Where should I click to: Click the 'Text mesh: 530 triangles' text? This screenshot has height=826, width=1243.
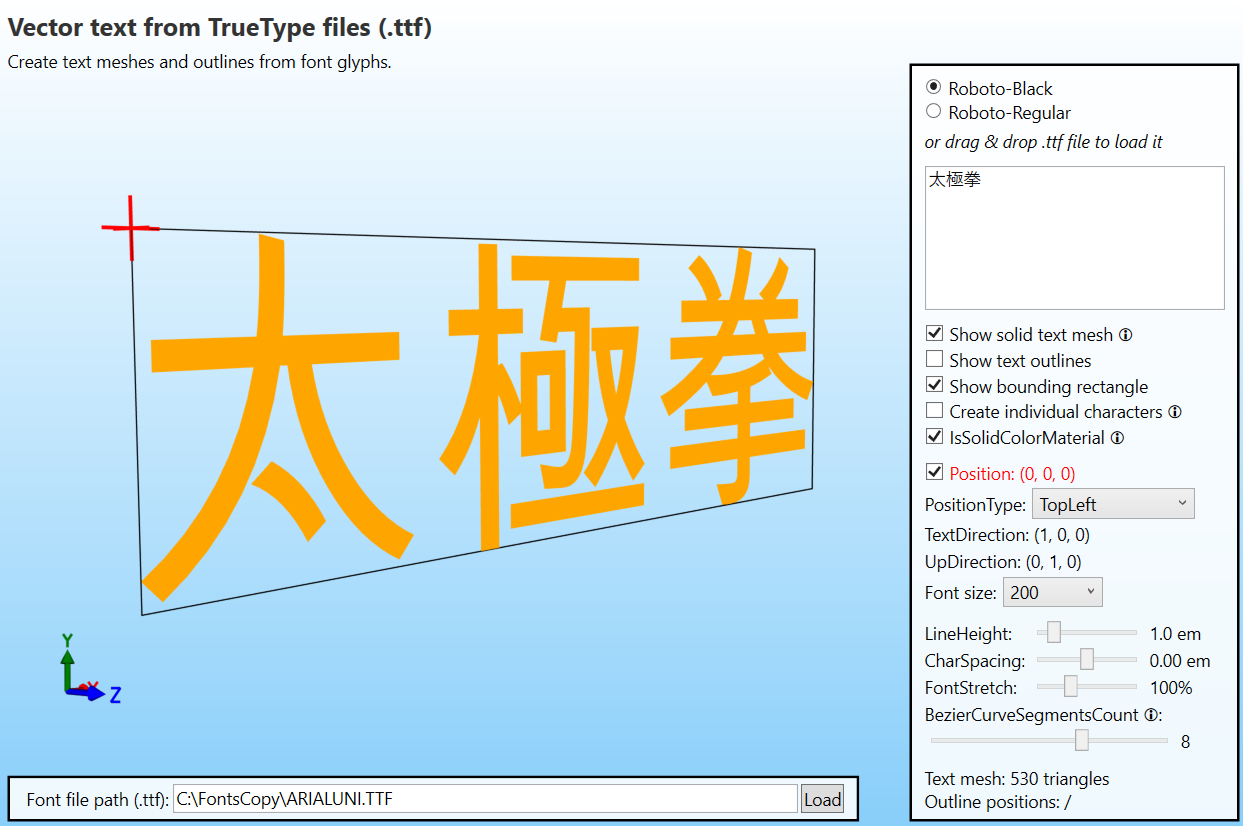tap(1017, 779)
